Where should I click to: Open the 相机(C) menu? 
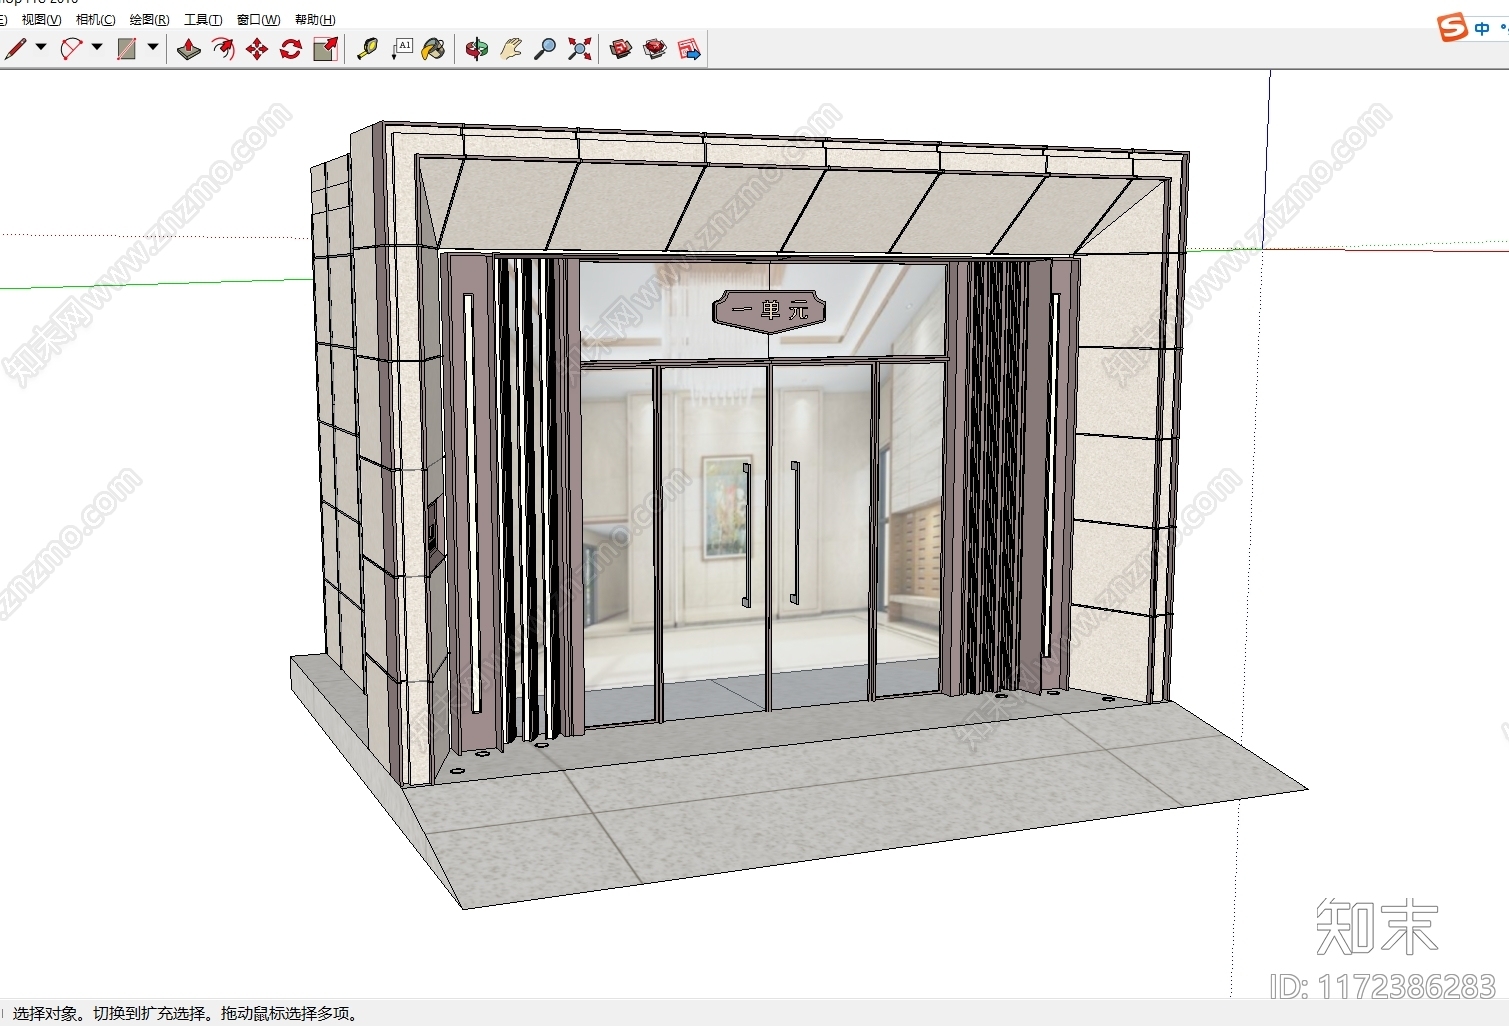[x=95, y=20]
